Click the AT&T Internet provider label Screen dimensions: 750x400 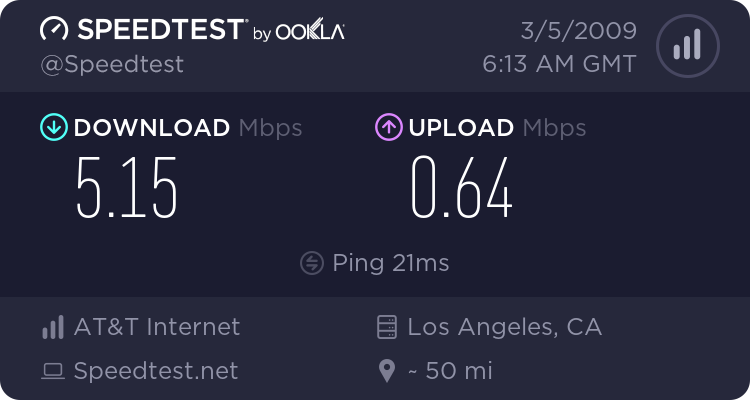157,327
